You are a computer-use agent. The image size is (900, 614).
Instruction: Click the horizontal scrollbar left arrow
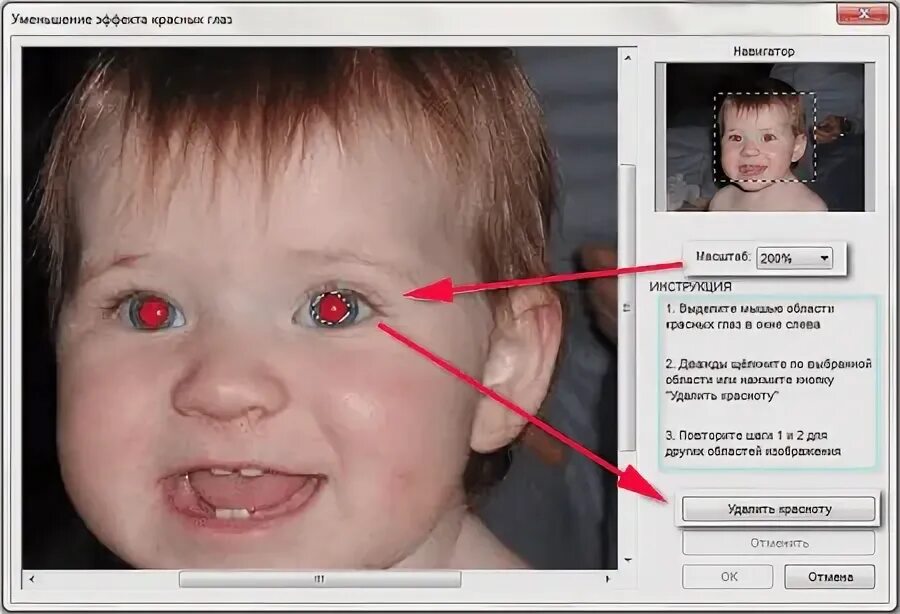[32, 579]
